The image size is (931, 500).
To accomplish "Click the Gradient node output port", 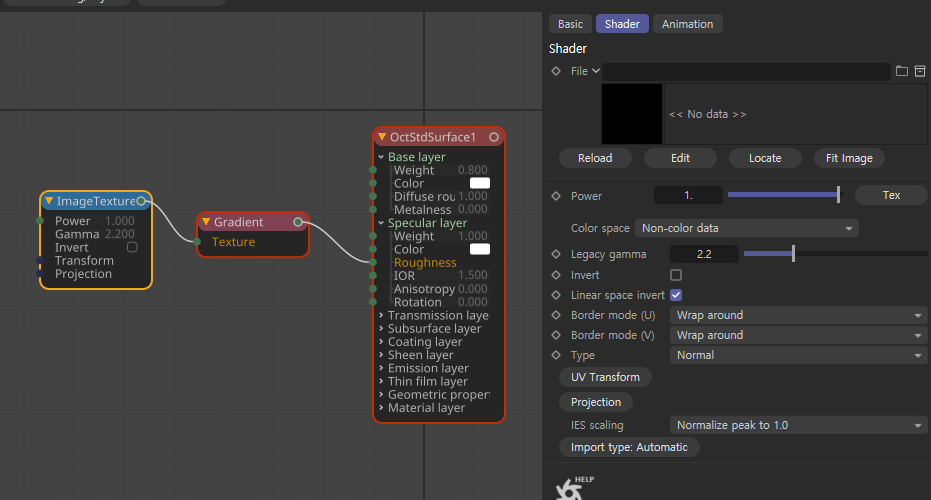I will pos(298,222).
